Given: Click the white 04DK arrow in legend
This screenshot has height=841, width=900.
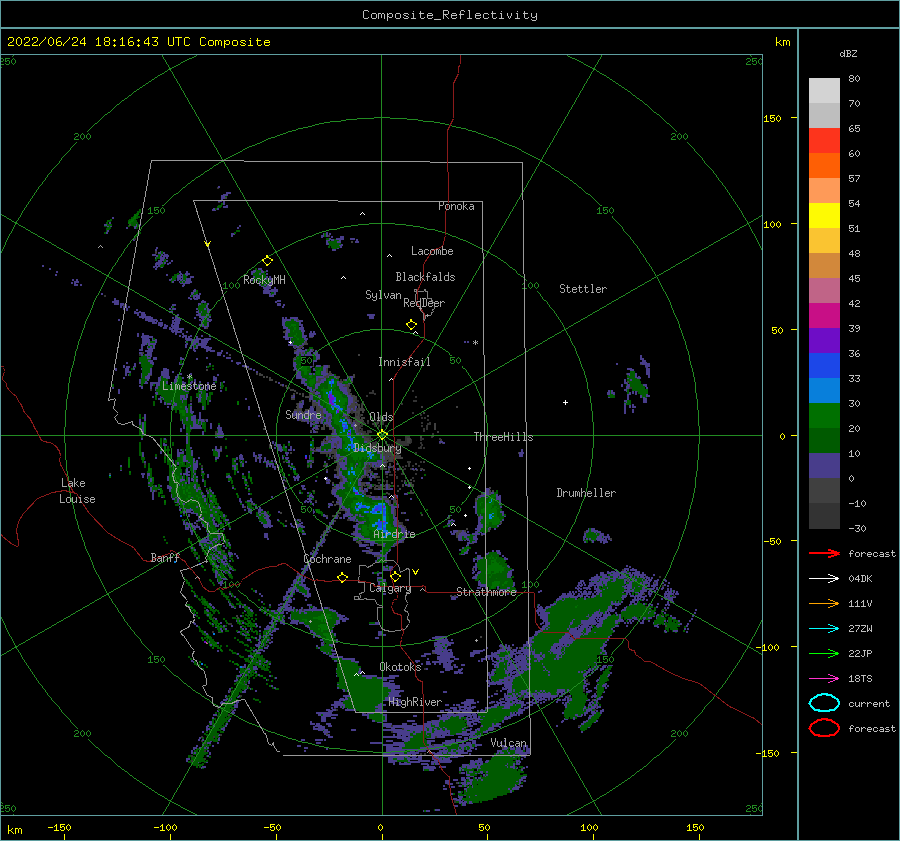Looking at the screenshot, I should [824, 578].
